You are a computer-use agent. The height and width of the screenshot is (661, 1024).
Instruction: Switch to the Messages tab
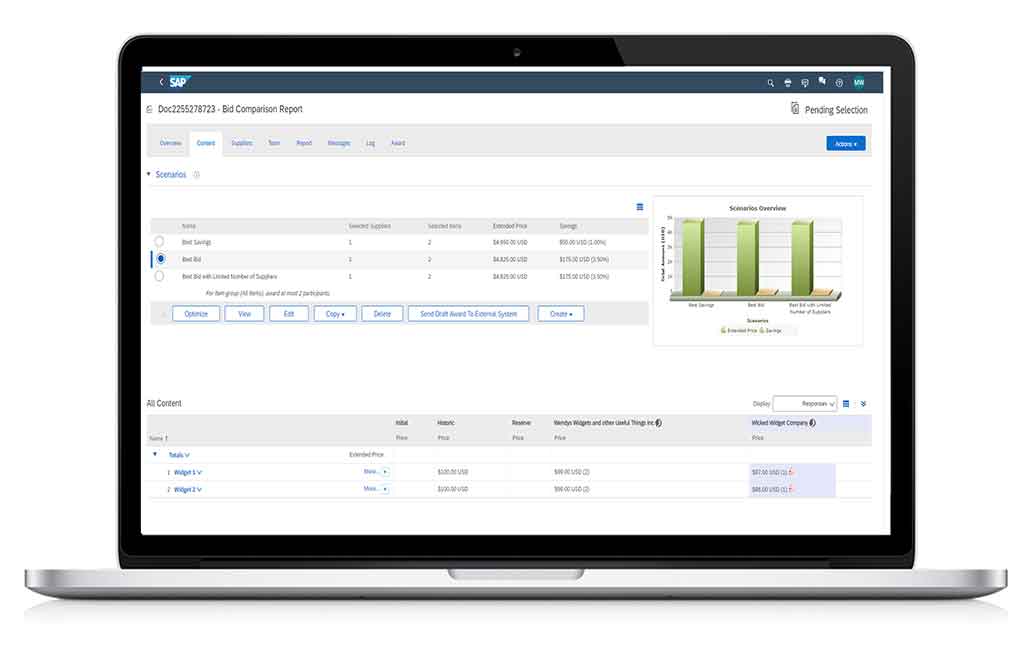pyautogui.click(x=339, y=143)
